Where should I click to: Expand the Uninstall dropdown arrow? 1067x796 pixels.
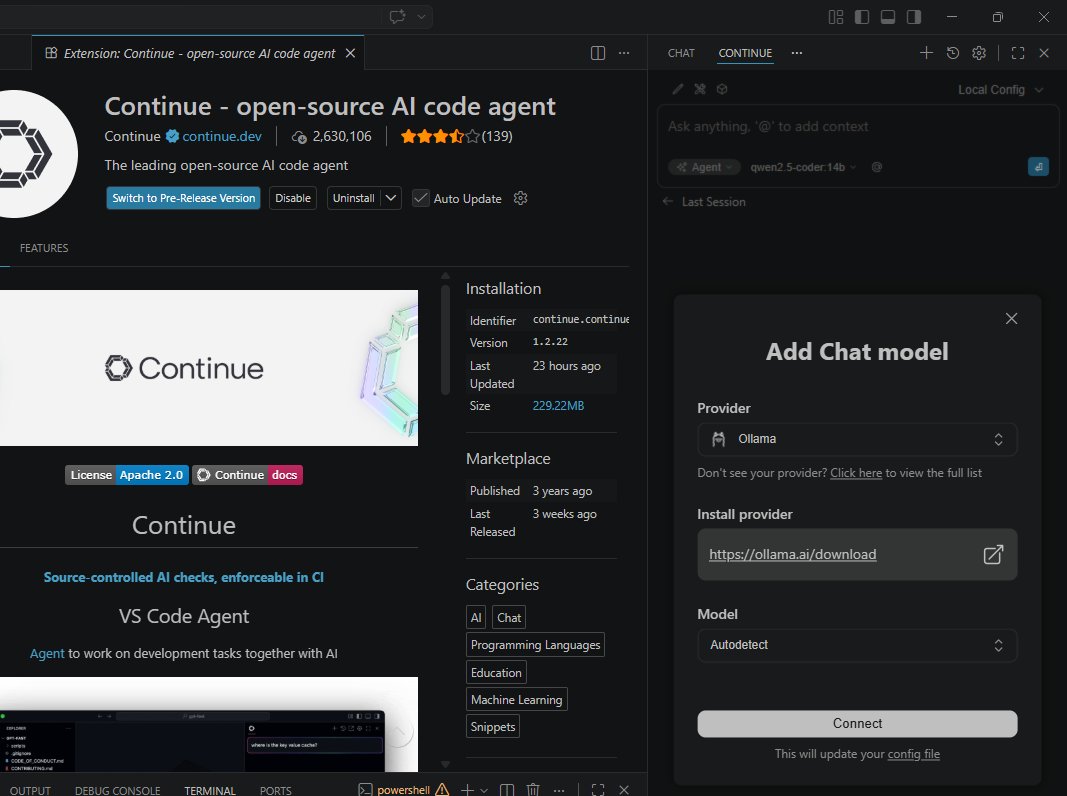tap(390, 198)
